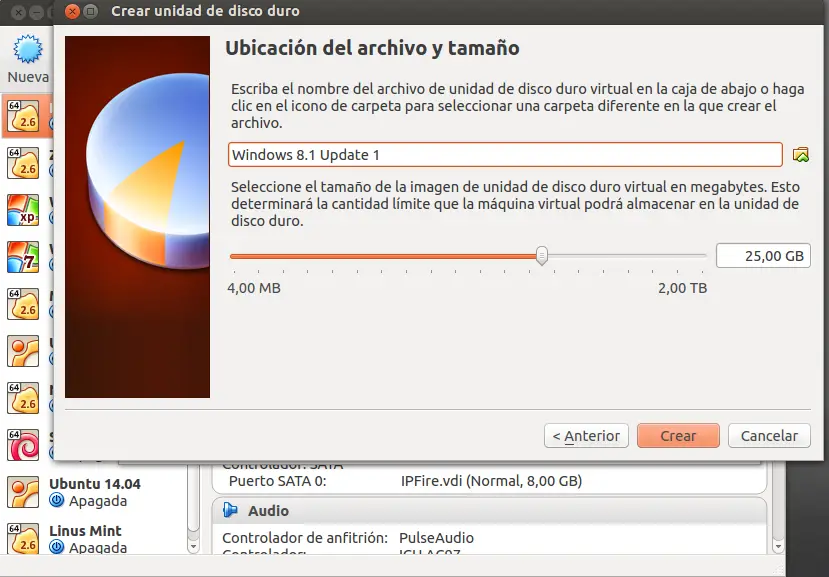Click the Apagada power icon under Linus Mint
This screenshot has height=577, width=829.
(x=57, y=547)
